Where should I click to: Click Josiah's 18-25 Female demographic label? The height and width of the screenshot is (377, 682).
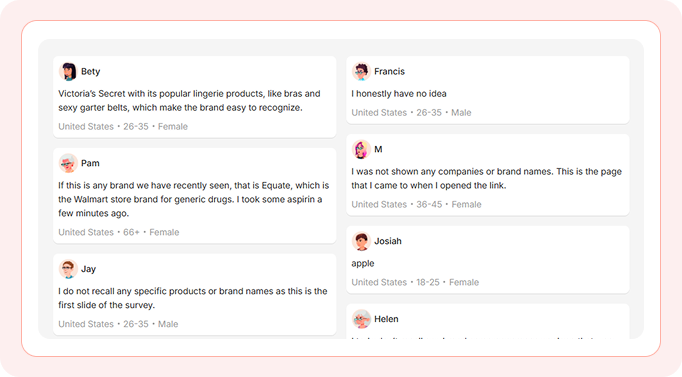(415, 282)
